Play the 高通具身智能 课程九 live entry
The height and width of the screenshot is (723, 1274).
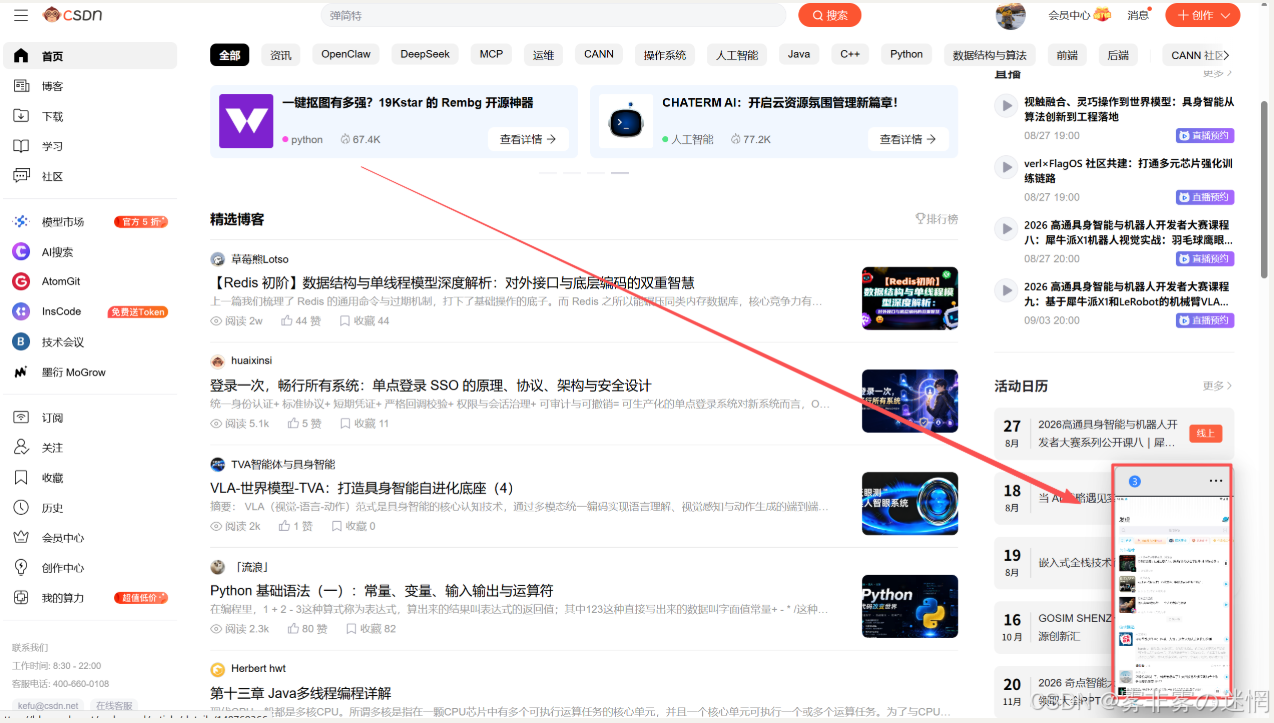pyautogui.click(x=1006, y=291)
